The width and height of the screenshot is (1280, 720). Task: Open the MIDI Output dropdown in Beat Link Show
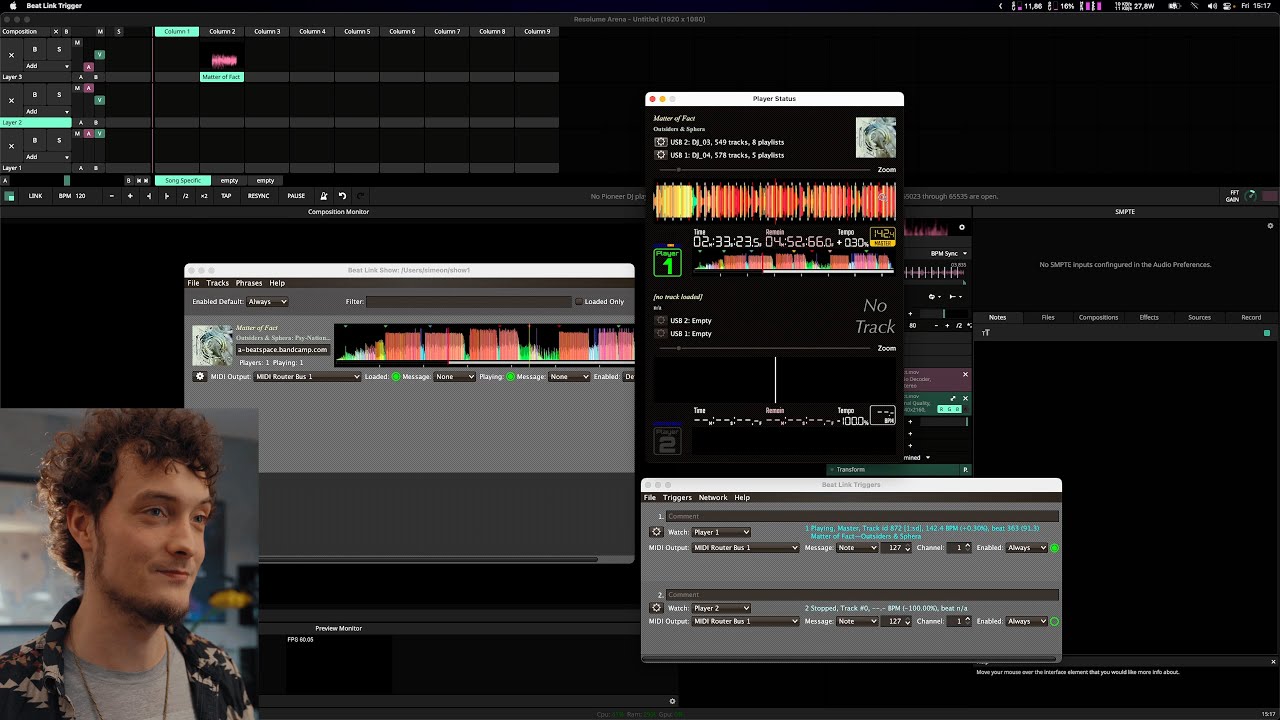(307, 377)
